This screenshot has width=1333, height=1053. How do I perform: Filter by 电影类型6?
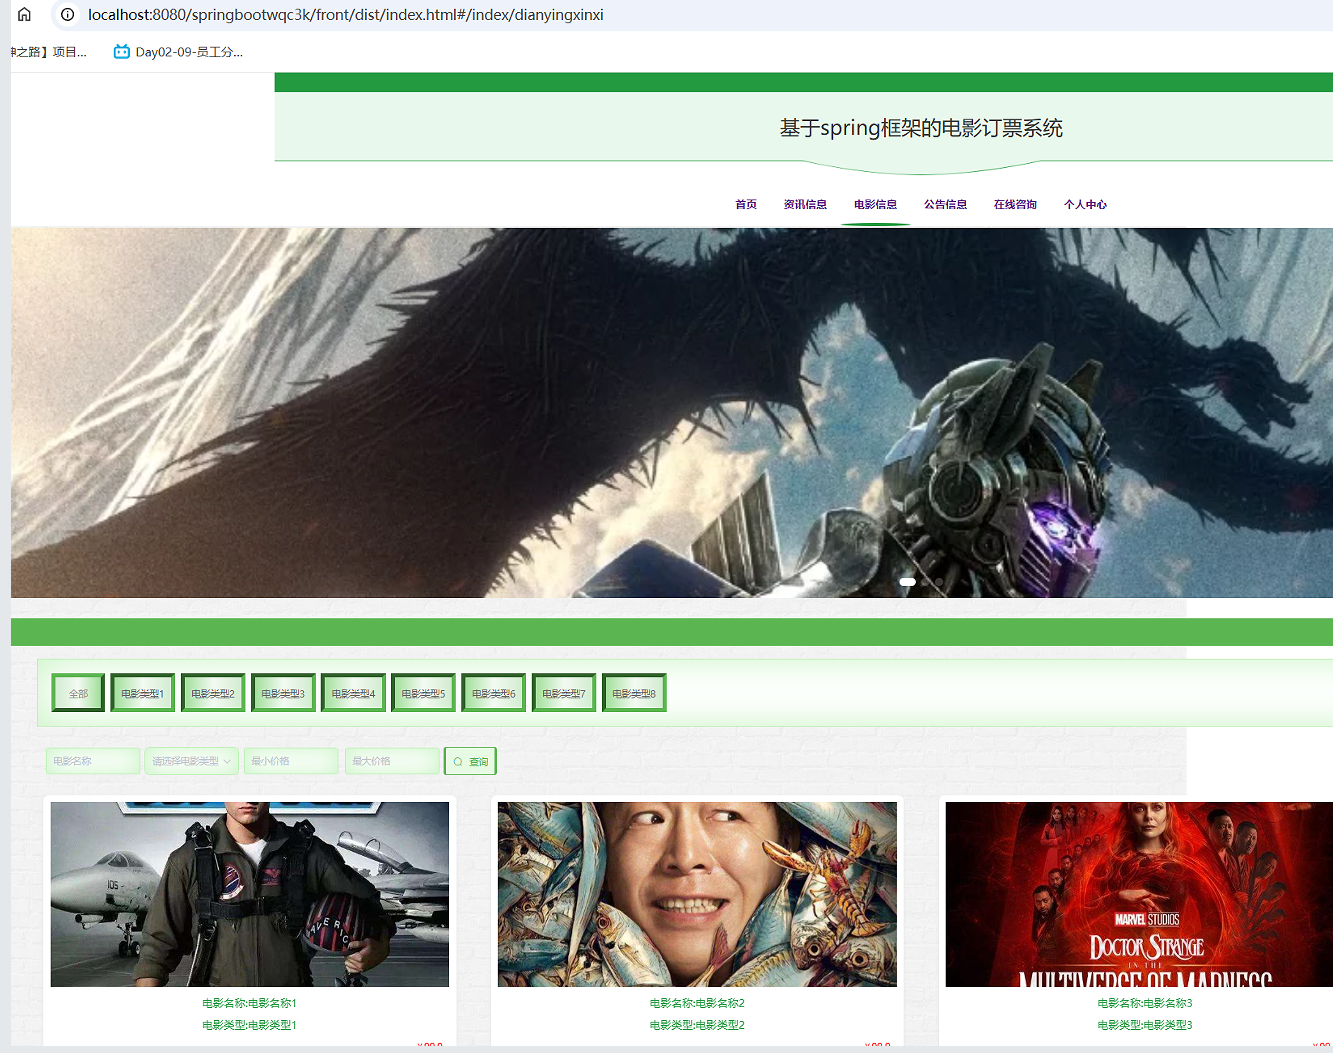point(494,693)
